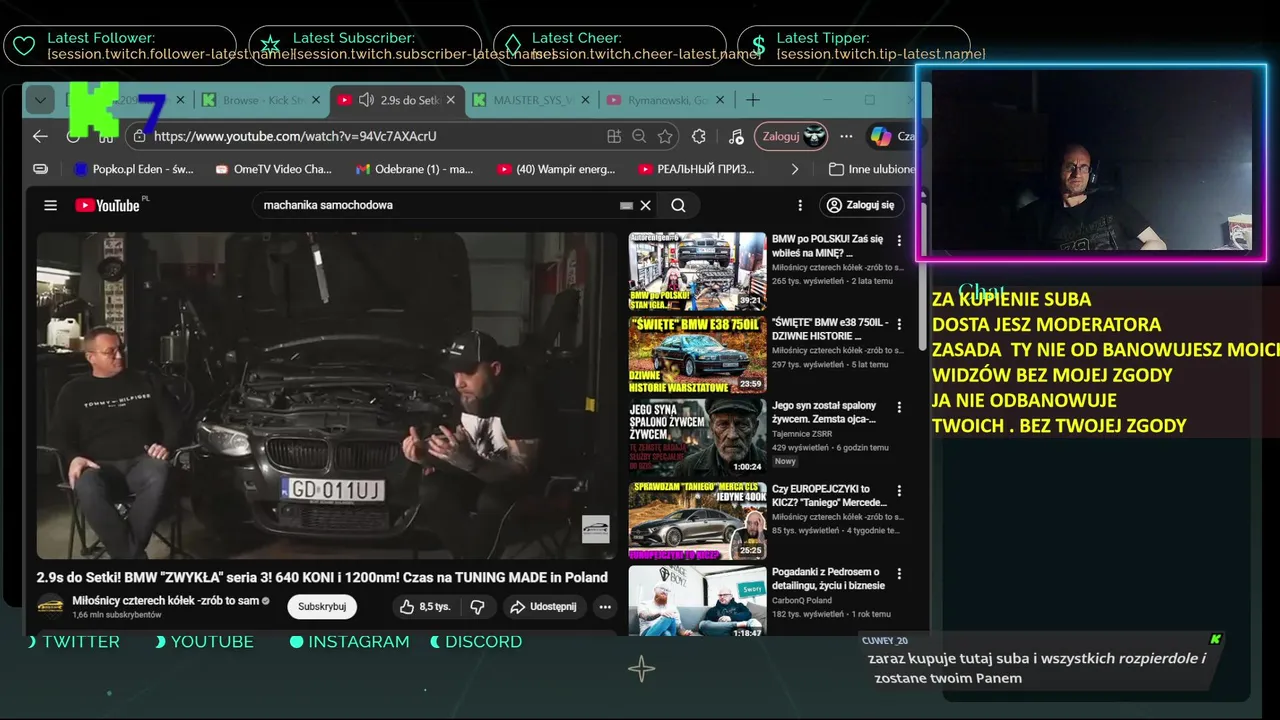Click the 'Subskrybuj' button
The height and width of the screenshot is (720, 1280).
pos(322,606)
